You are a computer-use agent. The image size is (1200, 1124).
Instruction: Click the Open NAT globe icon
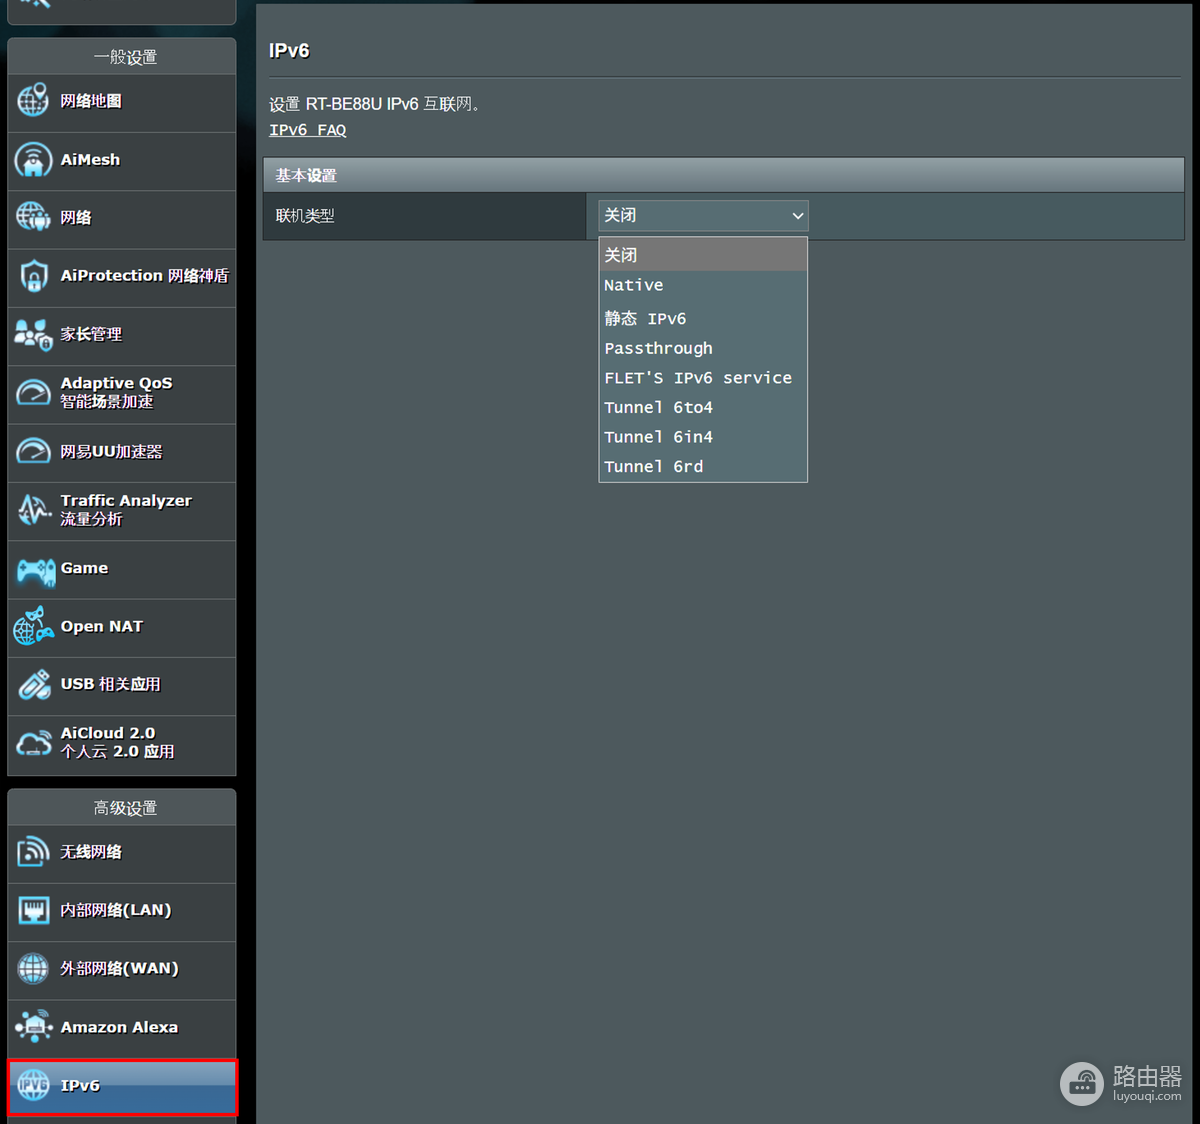pos(33,626)
